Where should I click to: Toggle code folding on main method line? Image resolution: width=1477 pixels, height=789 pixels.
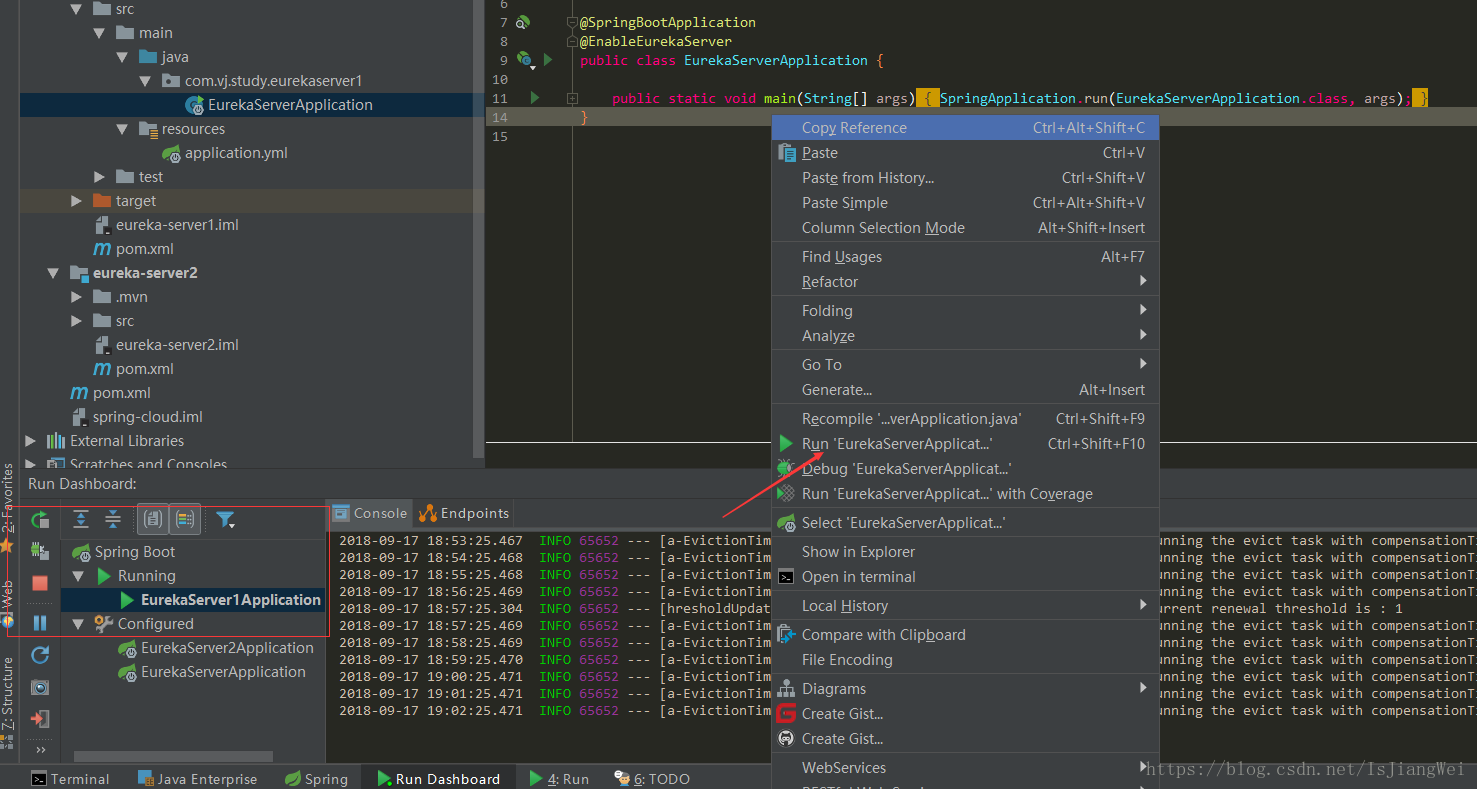pyautogui.click(x=572, y=98)
